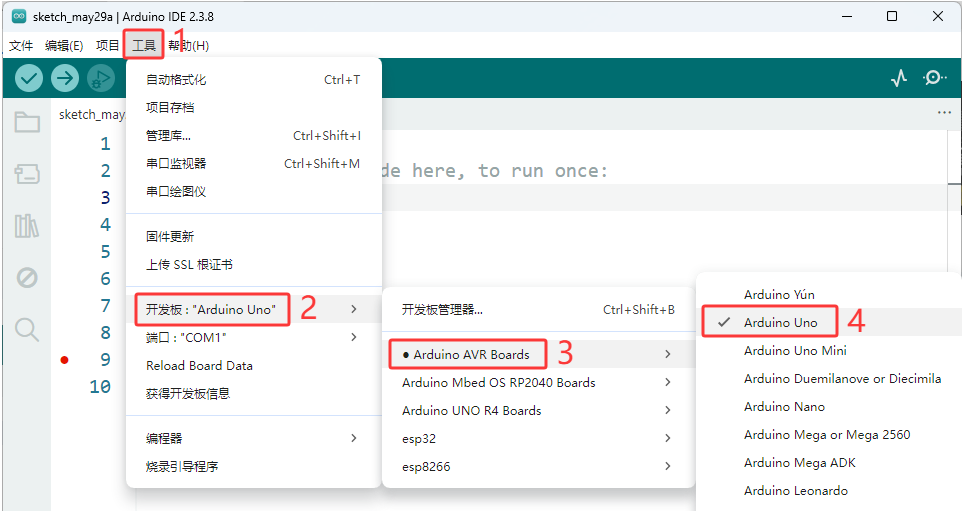
Task: Open 串口绘图仪 from the menu
Action: (254, 192)
